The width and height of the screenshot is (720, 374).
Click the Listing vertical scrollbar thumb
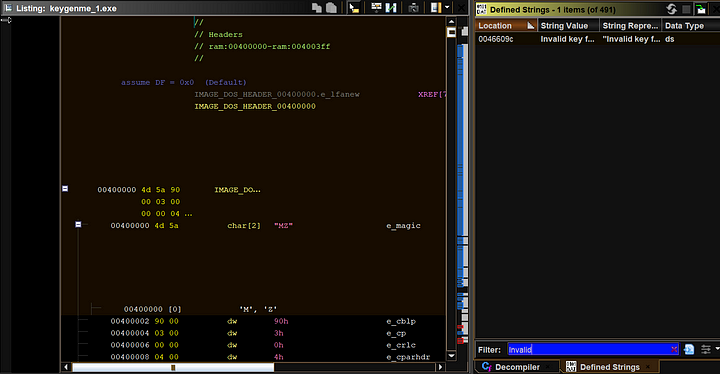451,32
